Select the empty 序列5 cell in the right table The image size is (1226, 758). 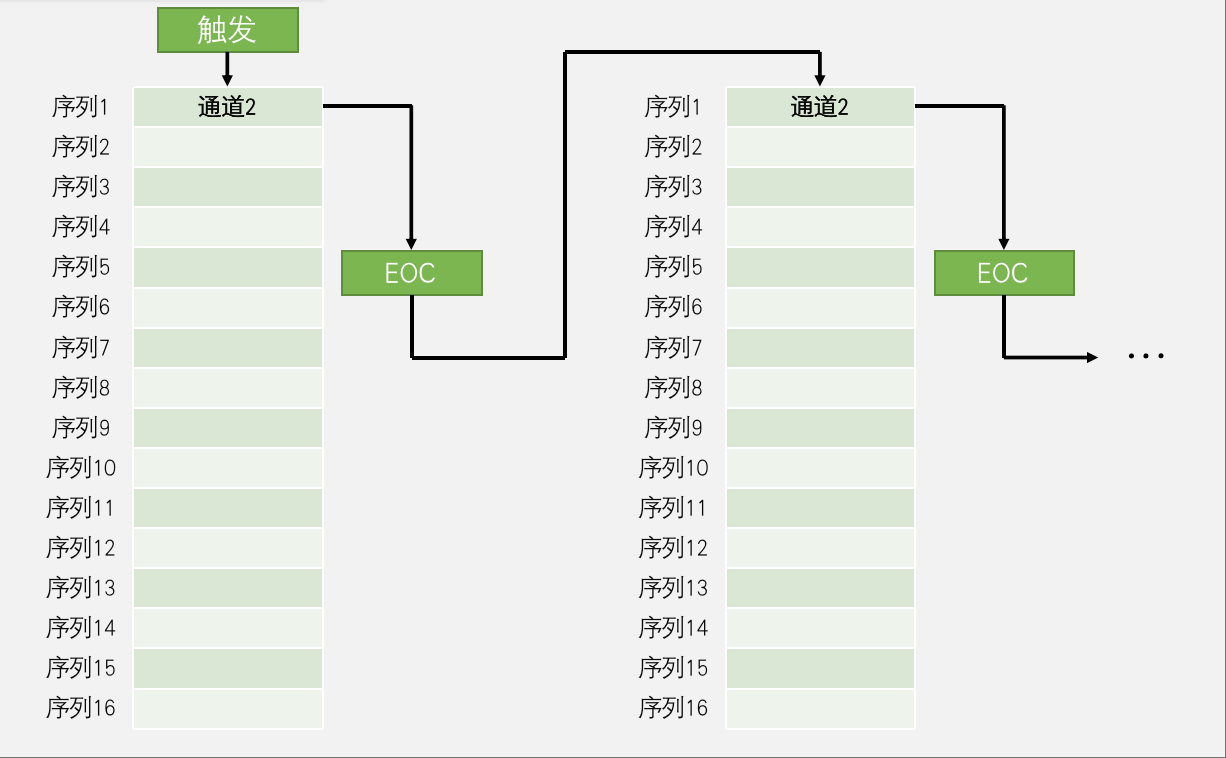pyautogui.click(x=820, y=267)
